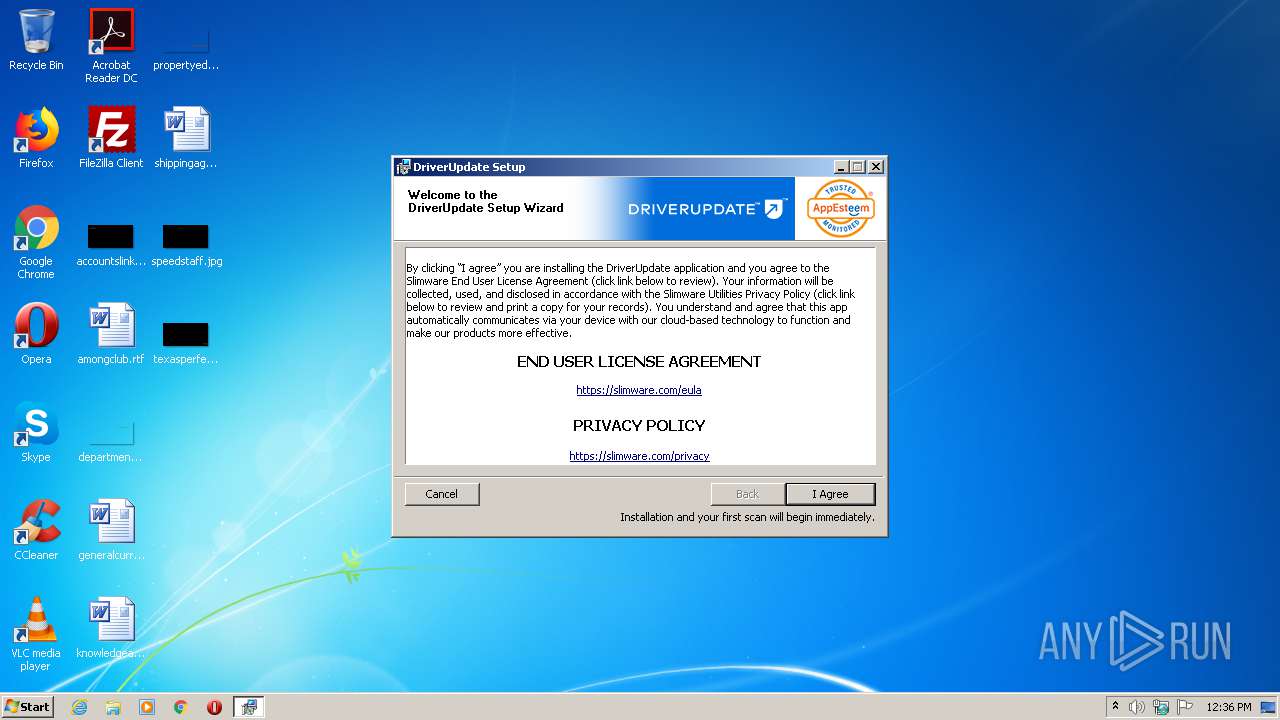Image resolution: width=1280 pixels, height=720 pixels.
Task: Select the texasperfe... file icon
Action: [x=186, y=343]
